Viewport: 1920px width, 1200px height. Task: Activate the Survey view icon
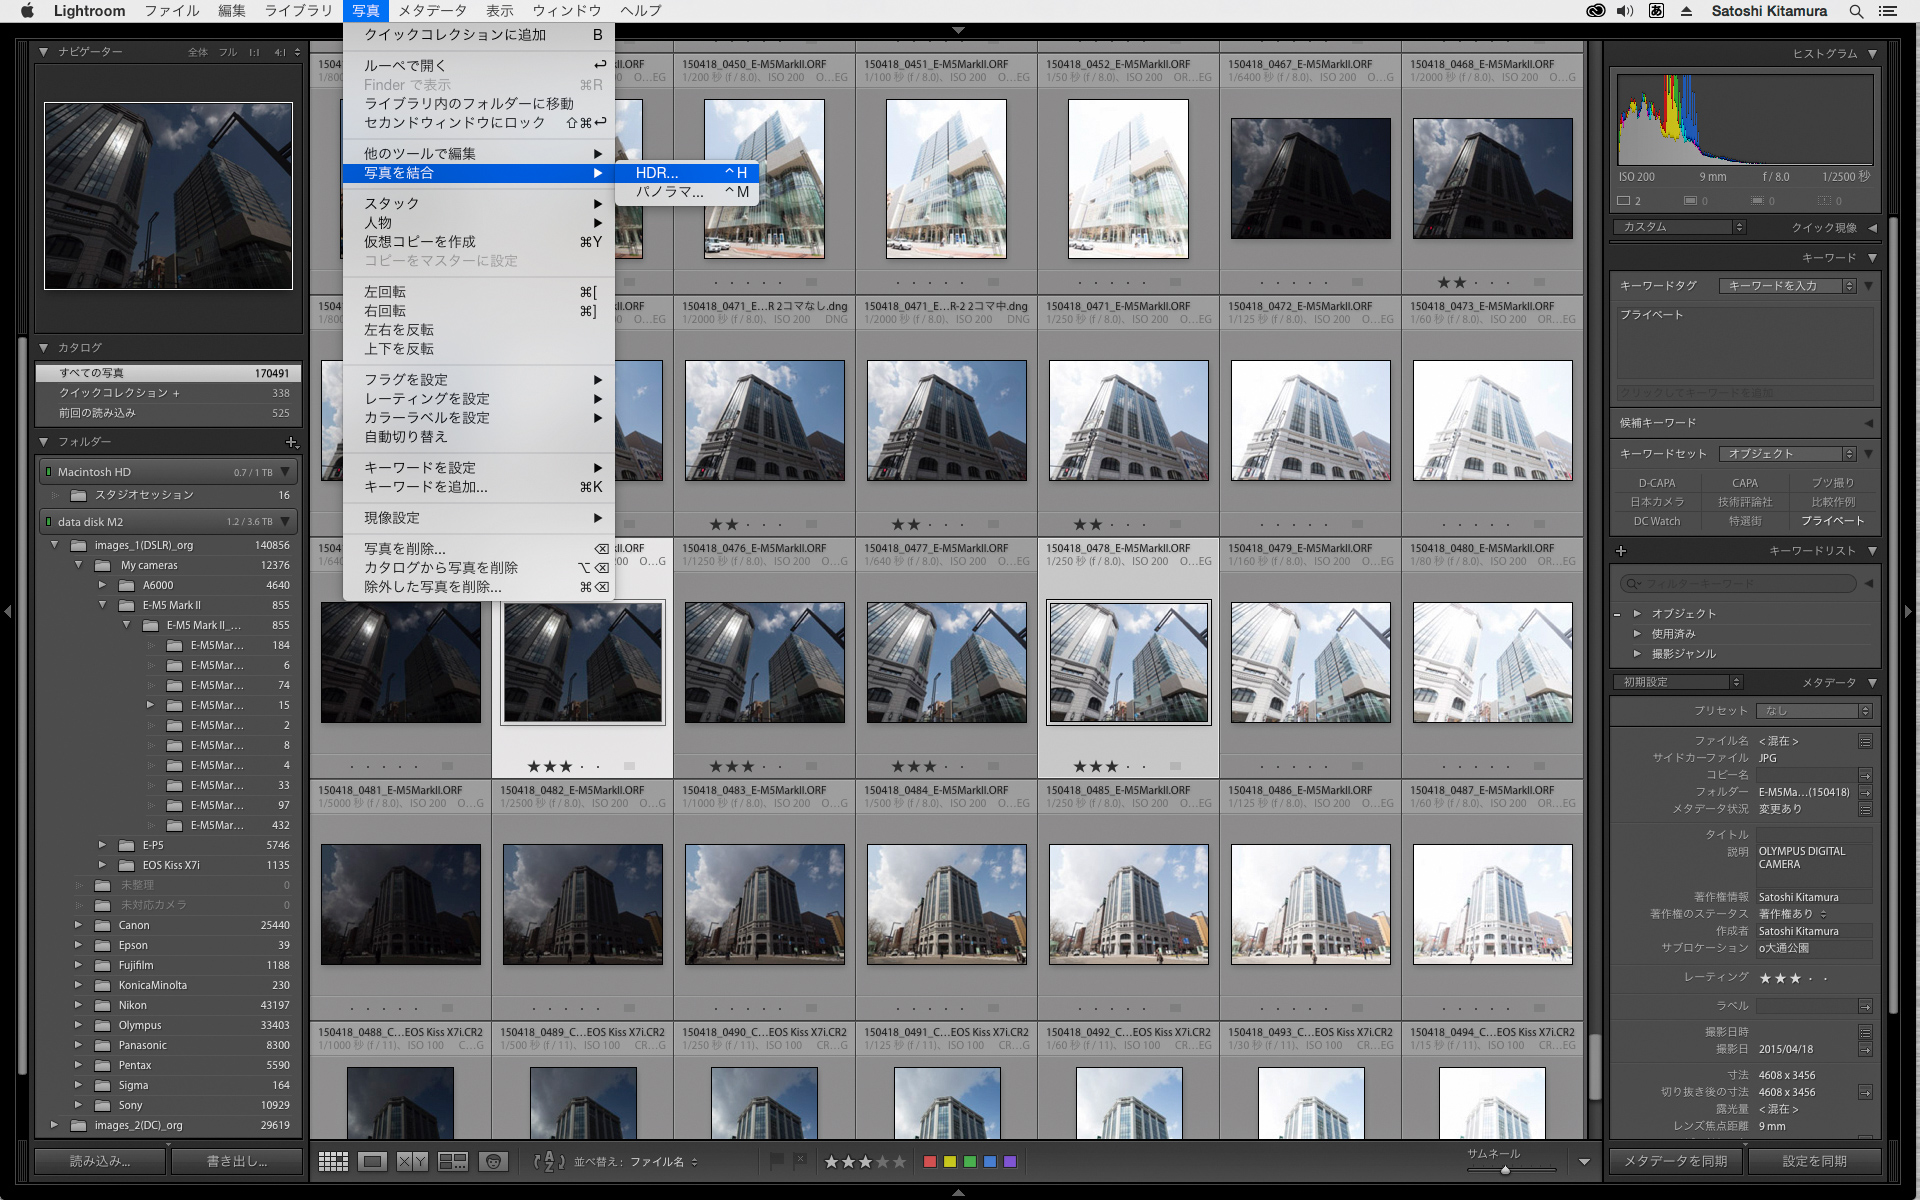[453, 1161]
